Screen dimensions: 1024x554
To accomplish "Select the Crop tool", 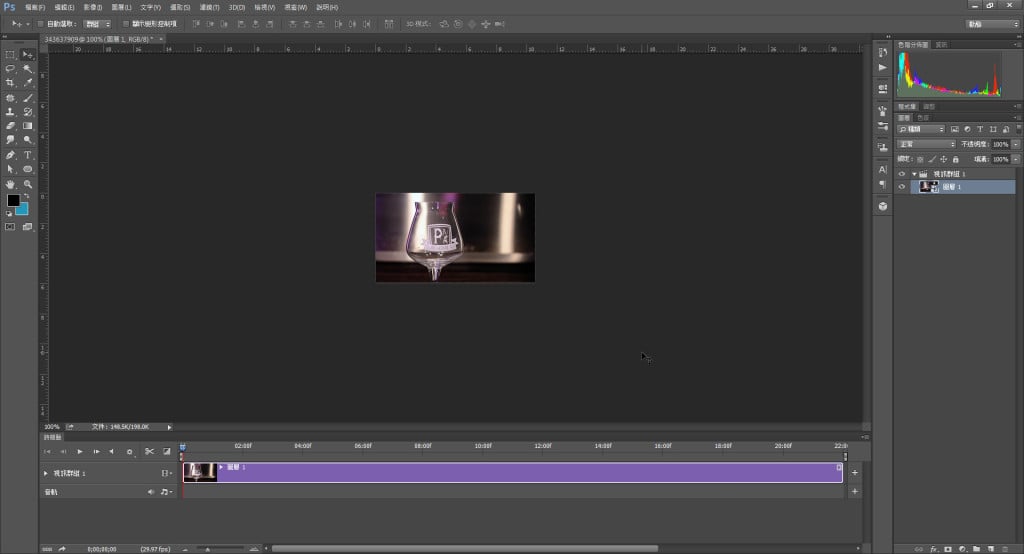I will (10, 83).
